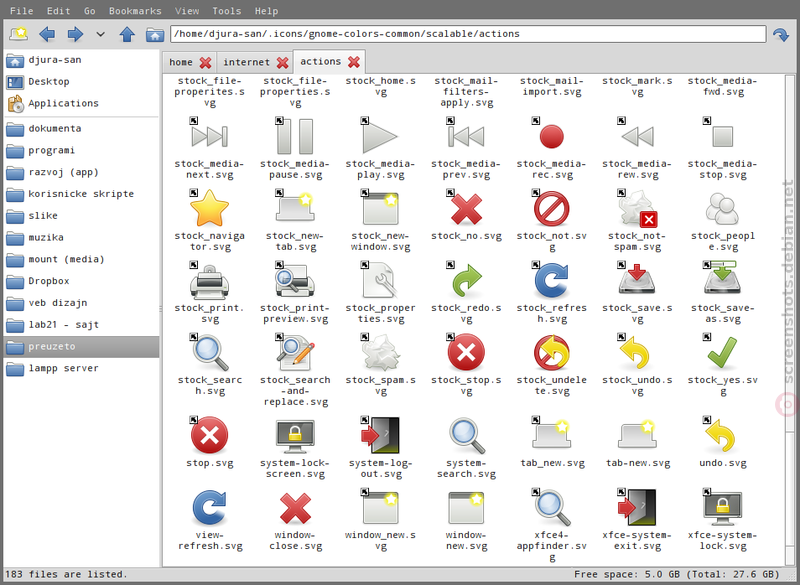This screenshot has width=800, height=585.
Task: Select stock_not-spam.svg icon
Action: pos(637,208)
